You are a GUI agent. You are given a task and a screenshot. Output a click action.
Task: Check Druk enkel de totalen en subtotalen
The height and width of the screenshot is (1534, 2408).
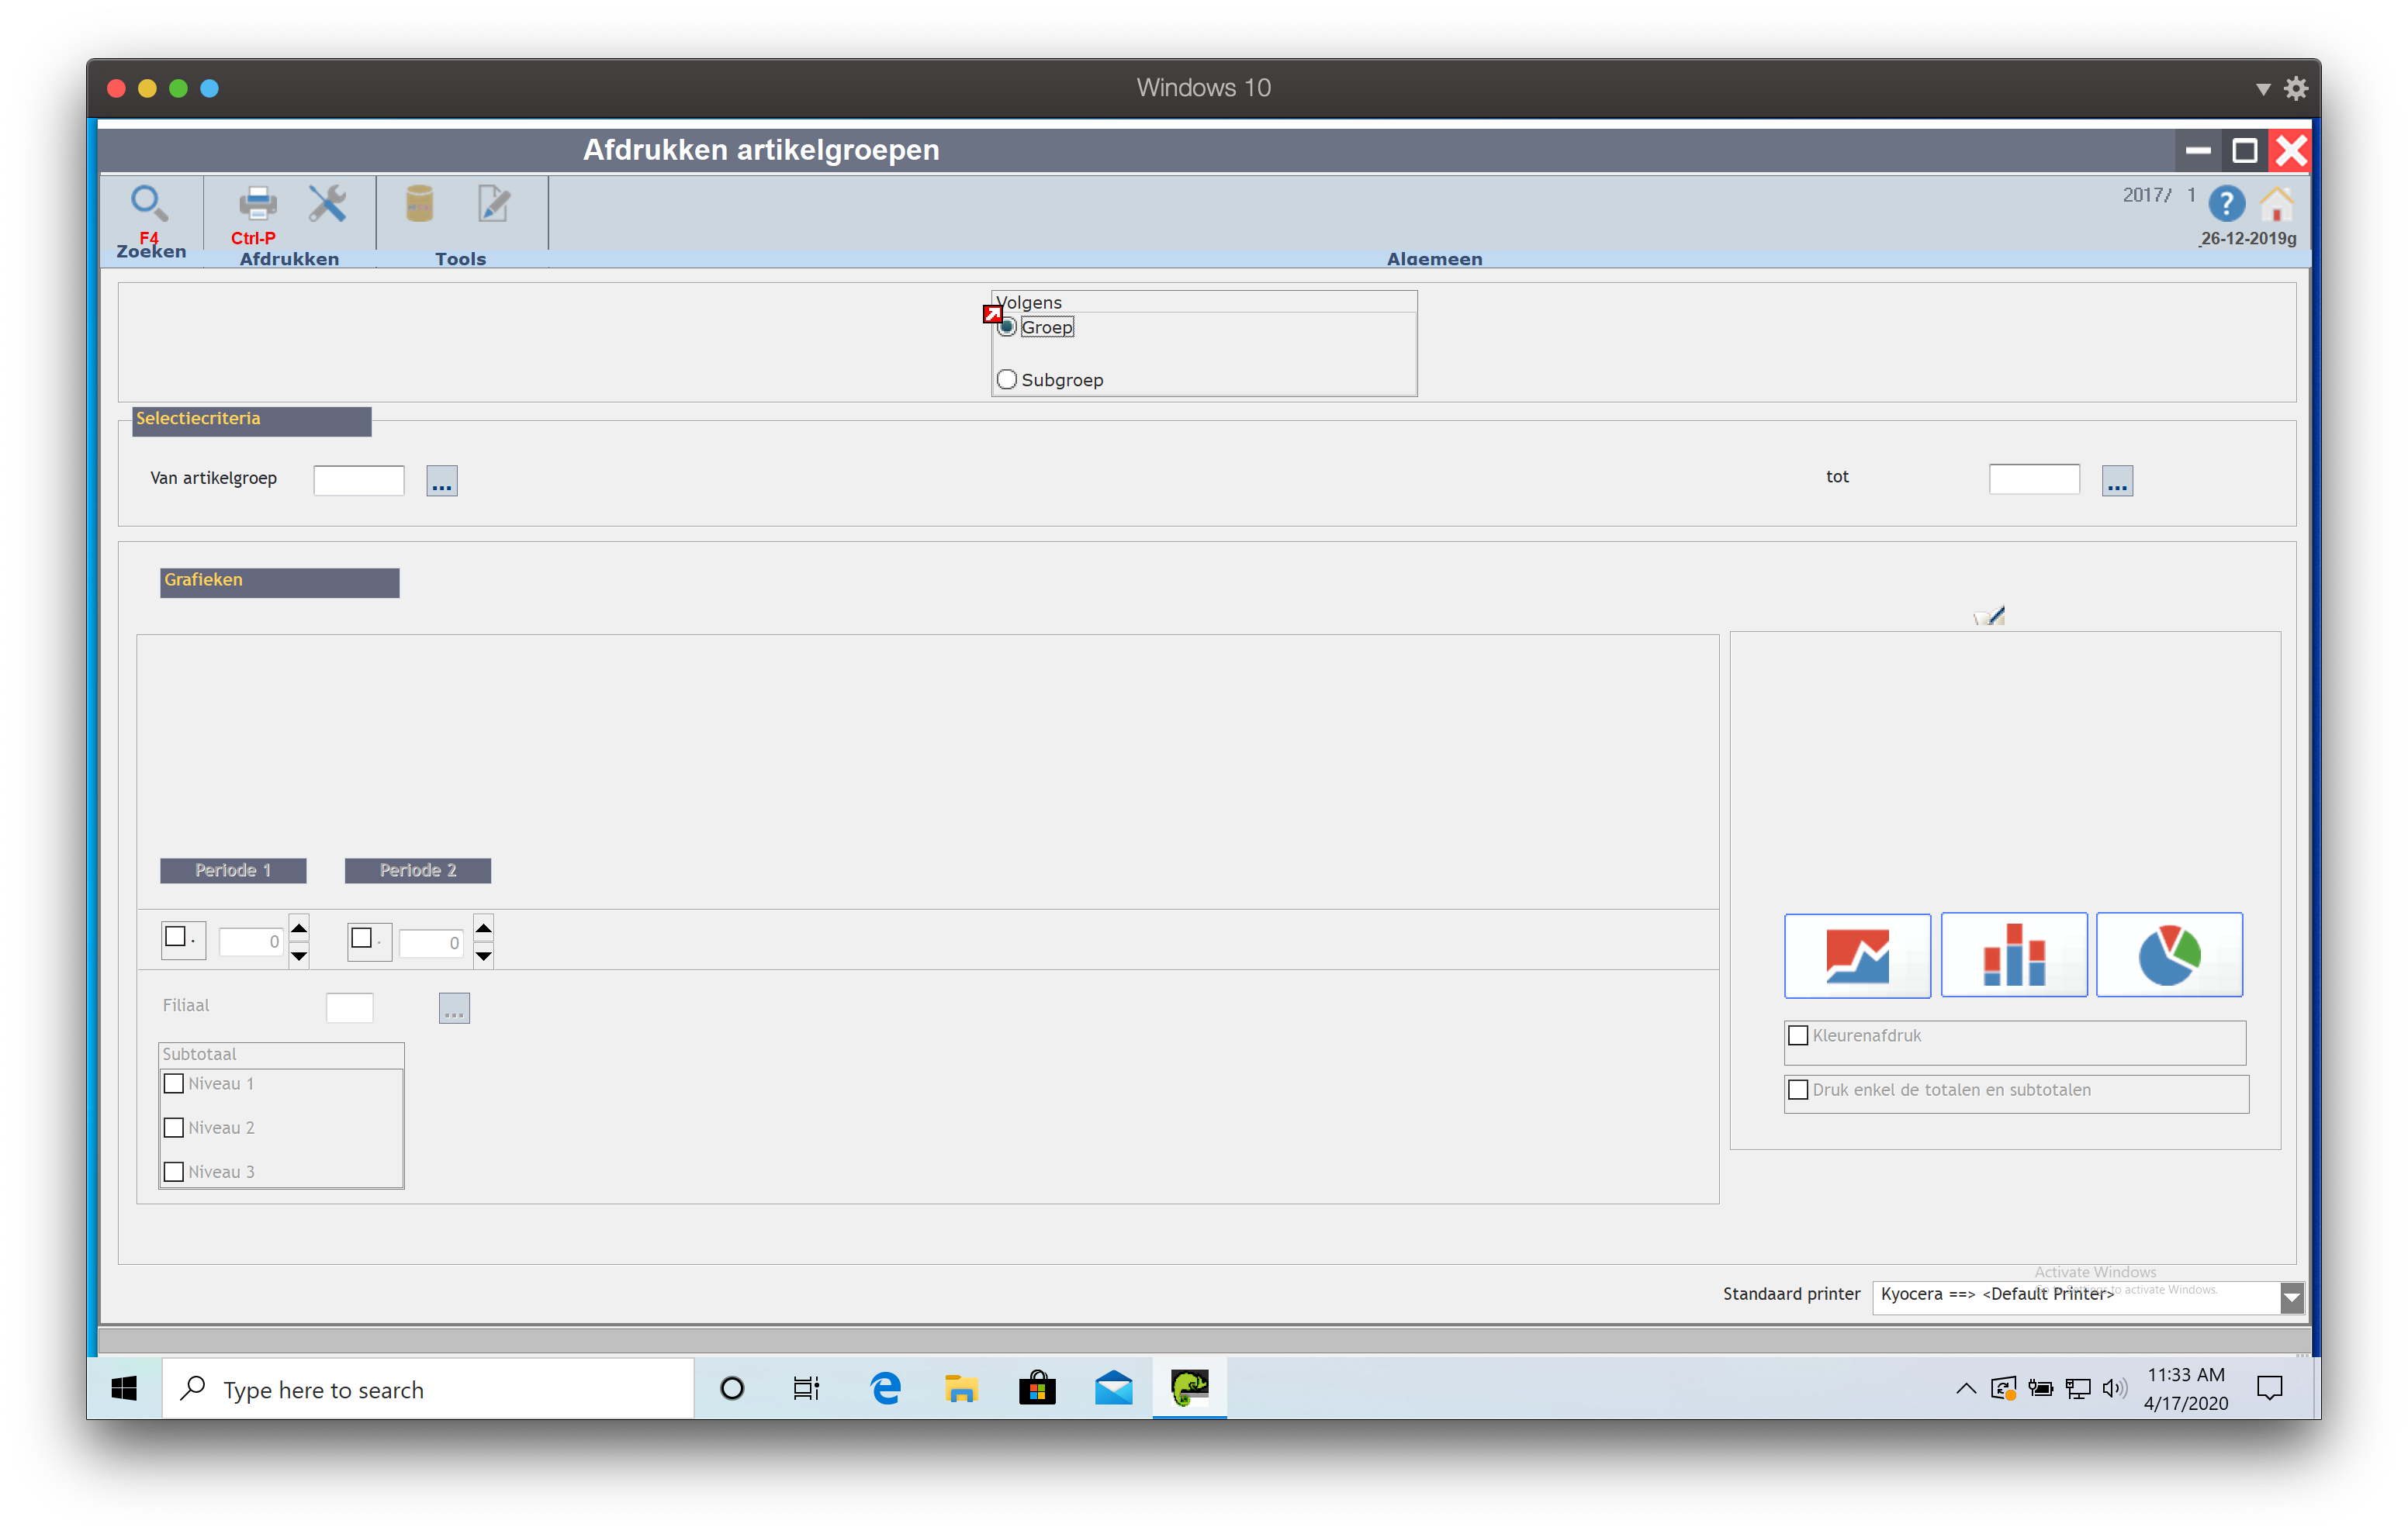[x=1798, y=1090]
